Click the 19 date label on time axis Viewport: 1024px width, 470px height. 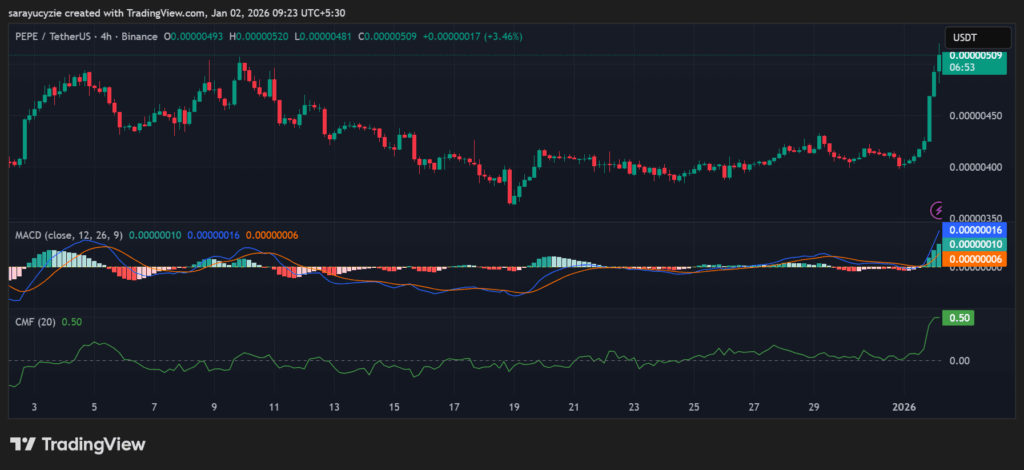point(514,407)
